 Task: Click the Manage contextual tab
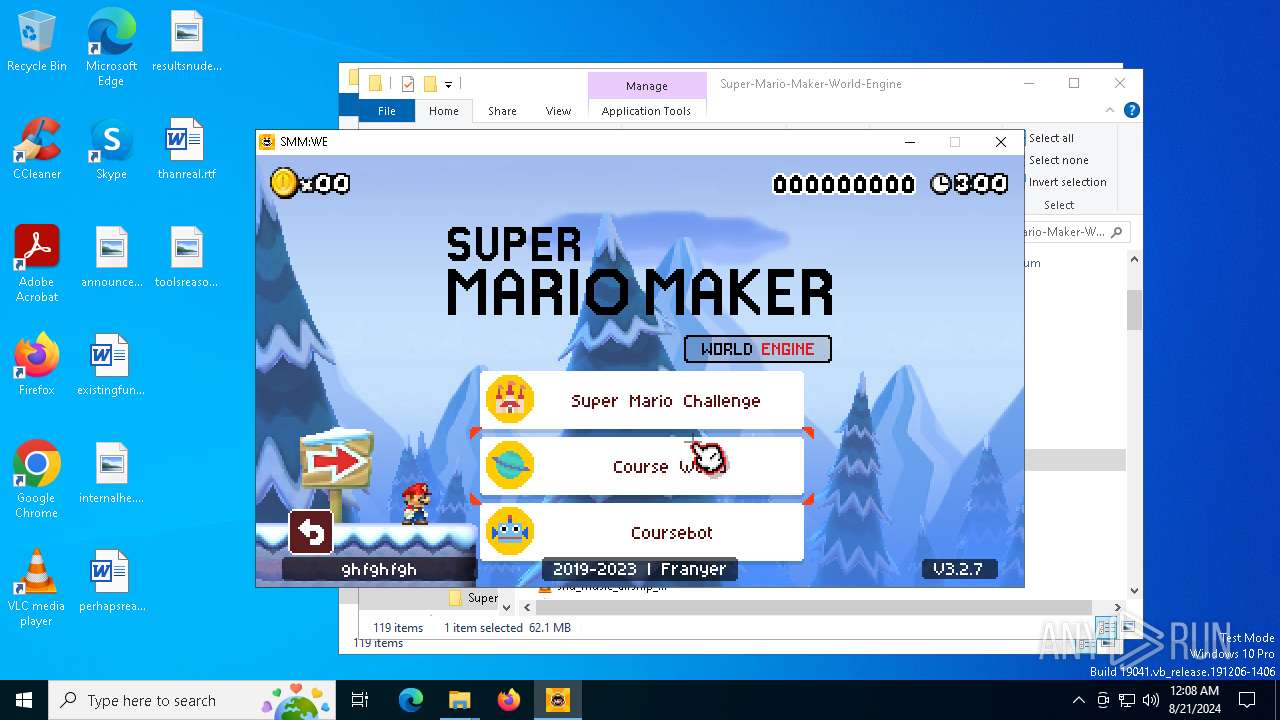point(646,86)
